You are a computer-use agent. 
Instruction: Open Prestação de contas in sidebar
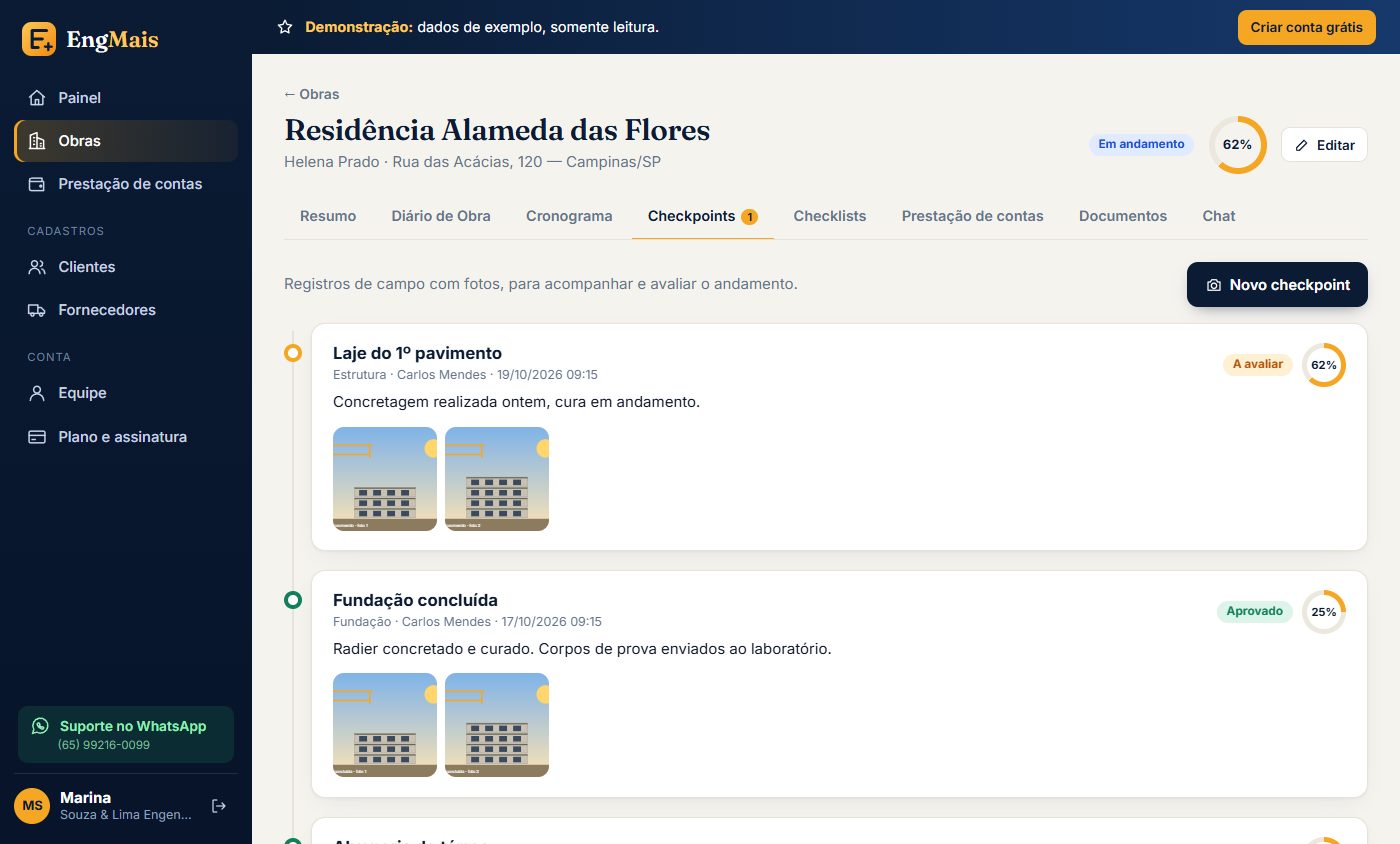126,184
